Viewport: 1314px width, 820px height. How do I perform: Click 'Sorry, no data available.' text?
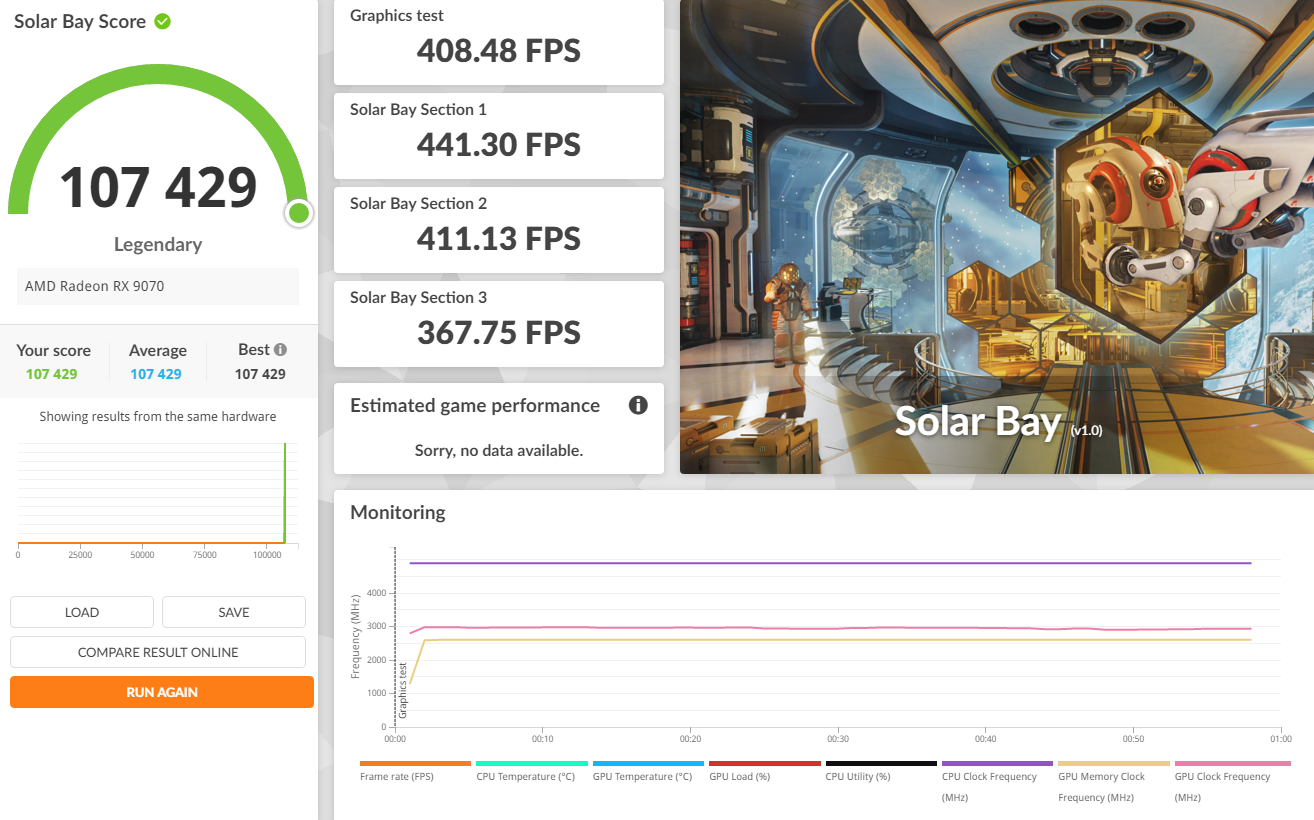pos(498,451)
